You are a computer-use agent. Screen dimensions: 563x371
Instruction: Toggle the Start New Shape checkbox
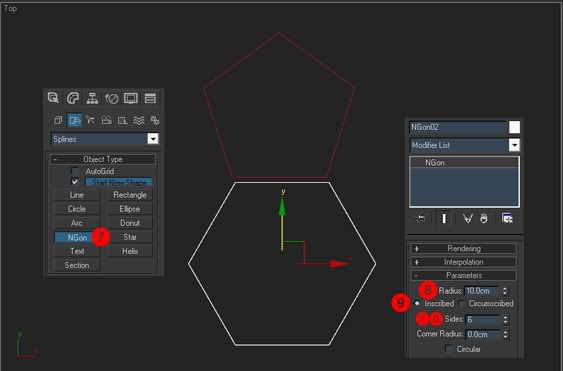pos(75,182)
